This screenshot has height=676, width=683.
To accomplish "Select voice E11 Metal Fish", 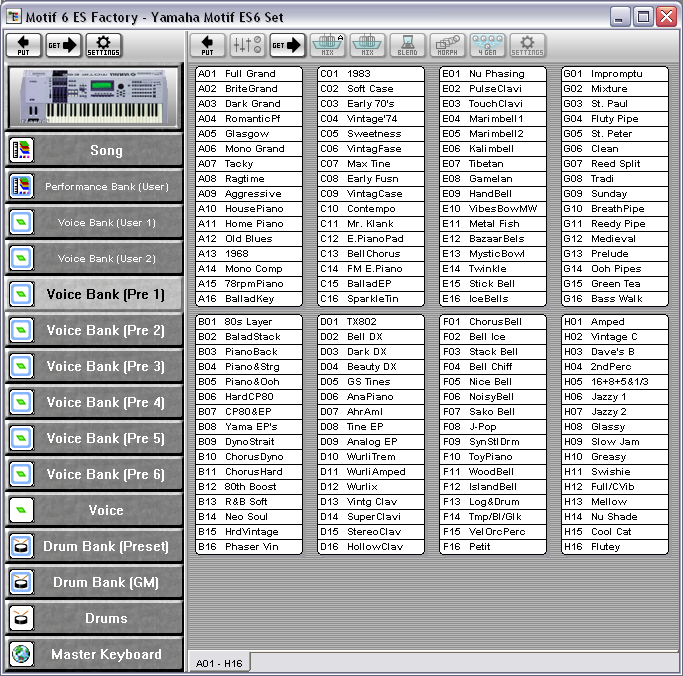I will click(x=493, y=224).
